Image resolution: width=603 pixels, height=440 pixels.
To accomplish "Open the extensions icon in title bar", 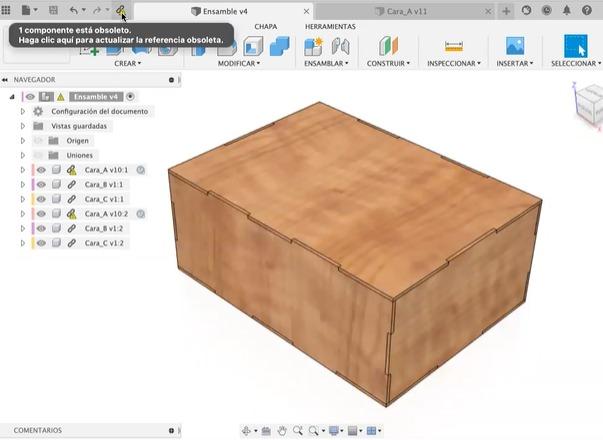I will 526,10.
